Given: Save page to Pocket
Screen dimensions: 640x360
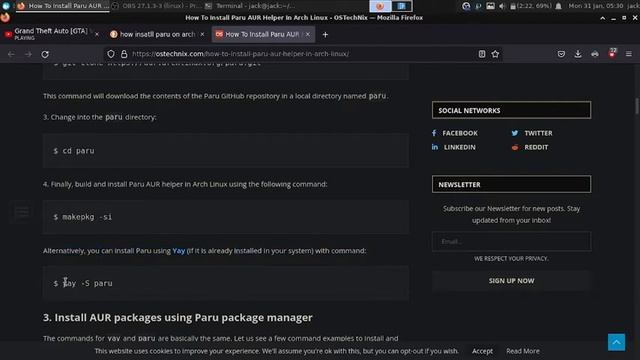Looking at the screenshot, I should [x=561, y=54].
